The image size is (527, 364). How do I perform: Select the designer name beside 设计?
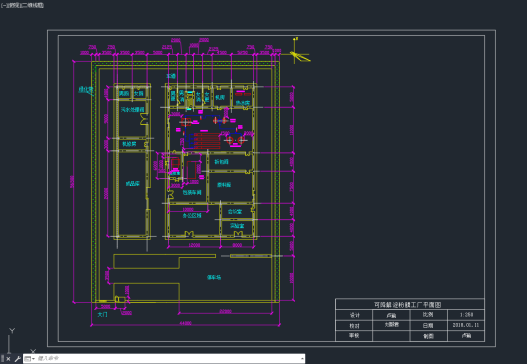[x=391, y=315]
